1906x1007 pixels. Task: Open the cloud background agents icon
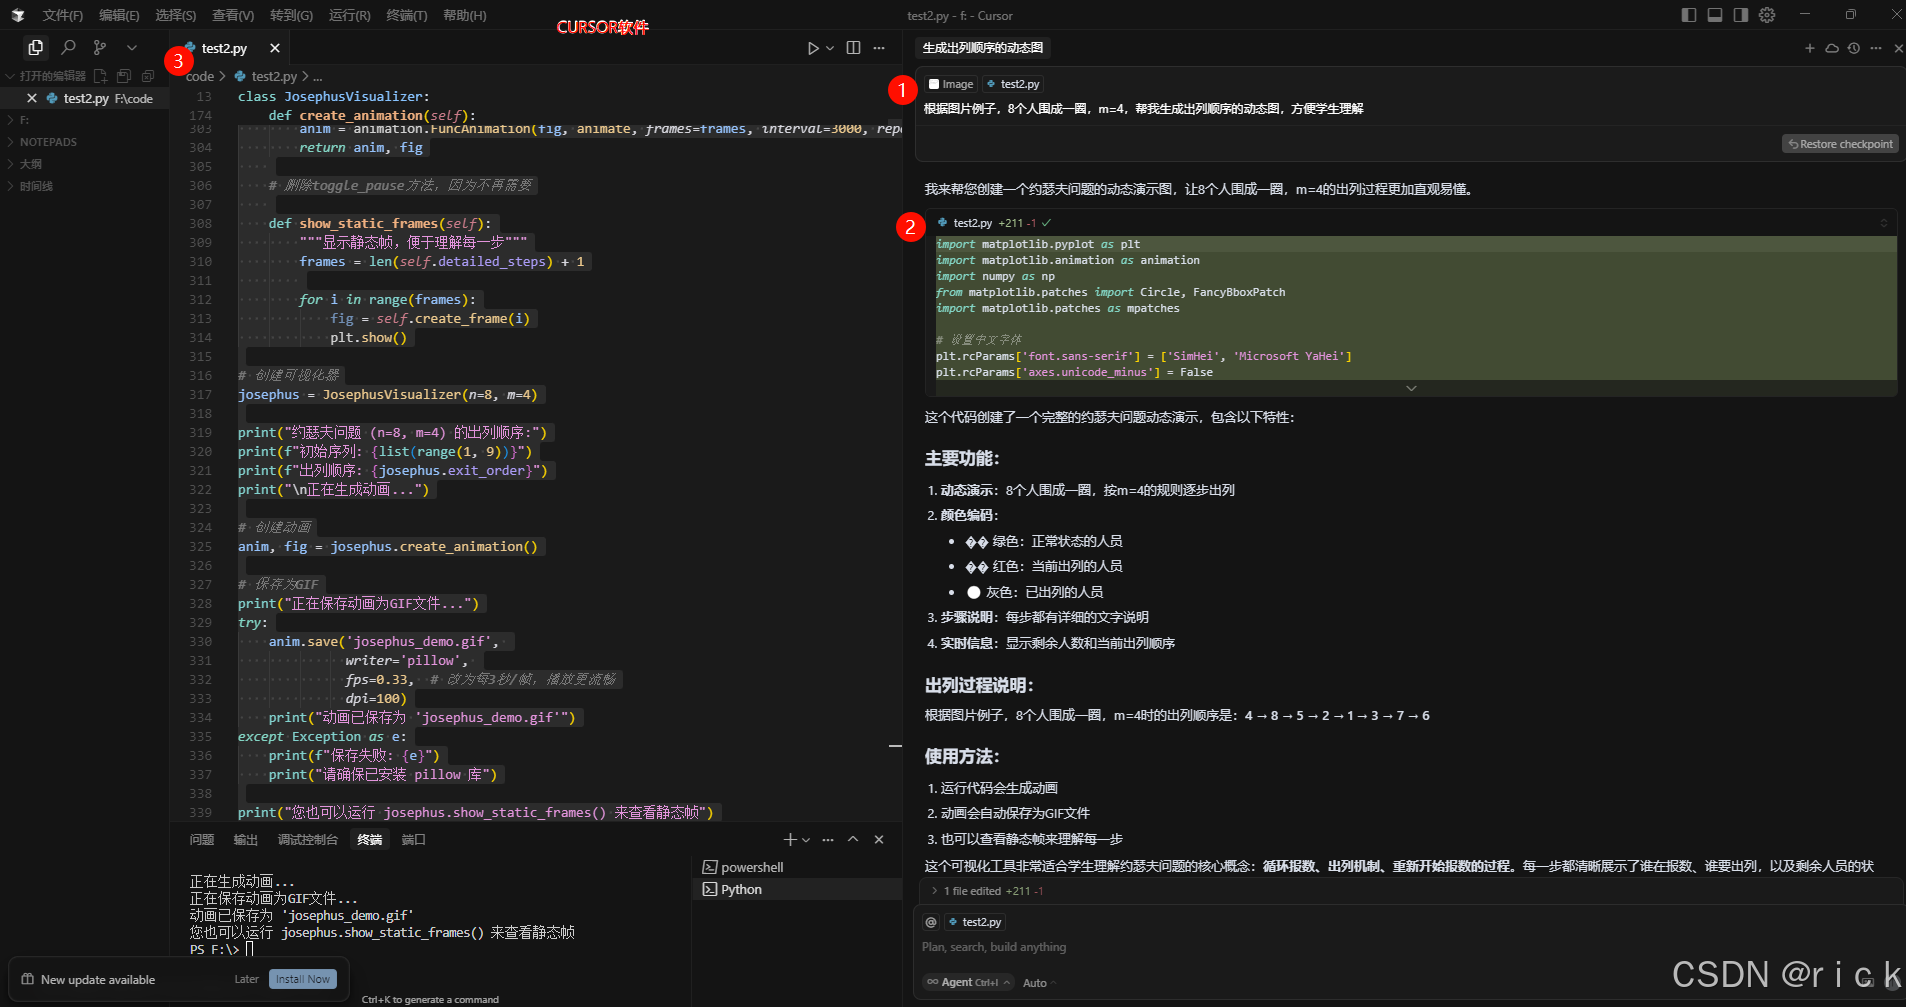(1831, 48)
